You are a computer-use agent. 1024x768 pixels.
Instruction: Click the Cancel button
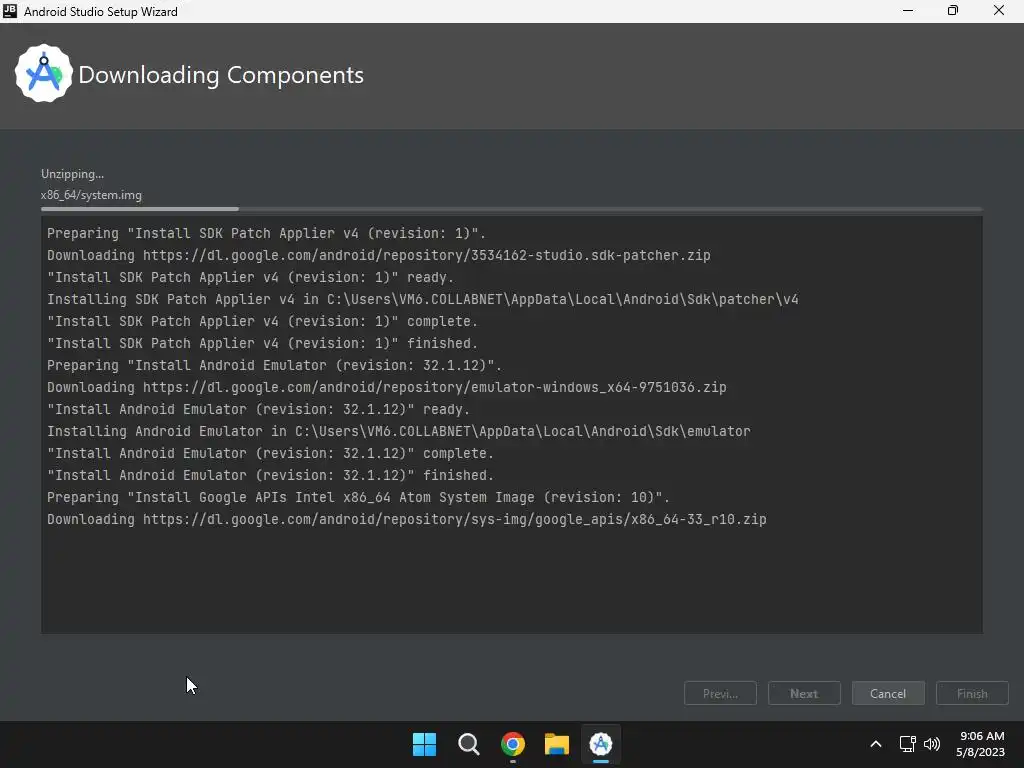888,694
